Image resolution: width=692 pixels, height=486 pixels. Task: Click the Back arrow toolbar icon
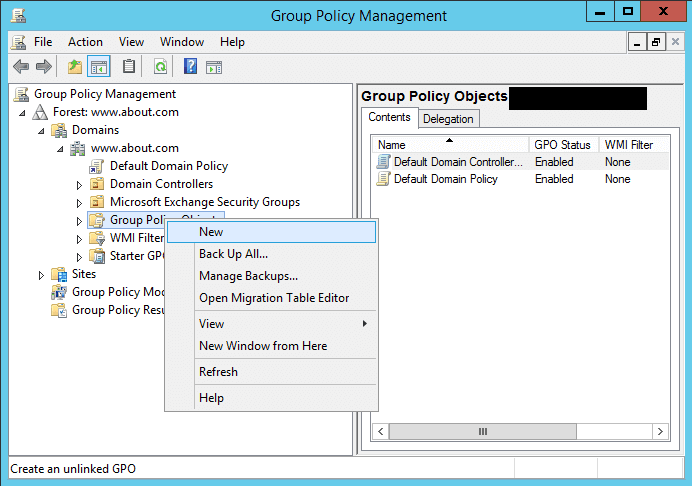tap(20, 67)
